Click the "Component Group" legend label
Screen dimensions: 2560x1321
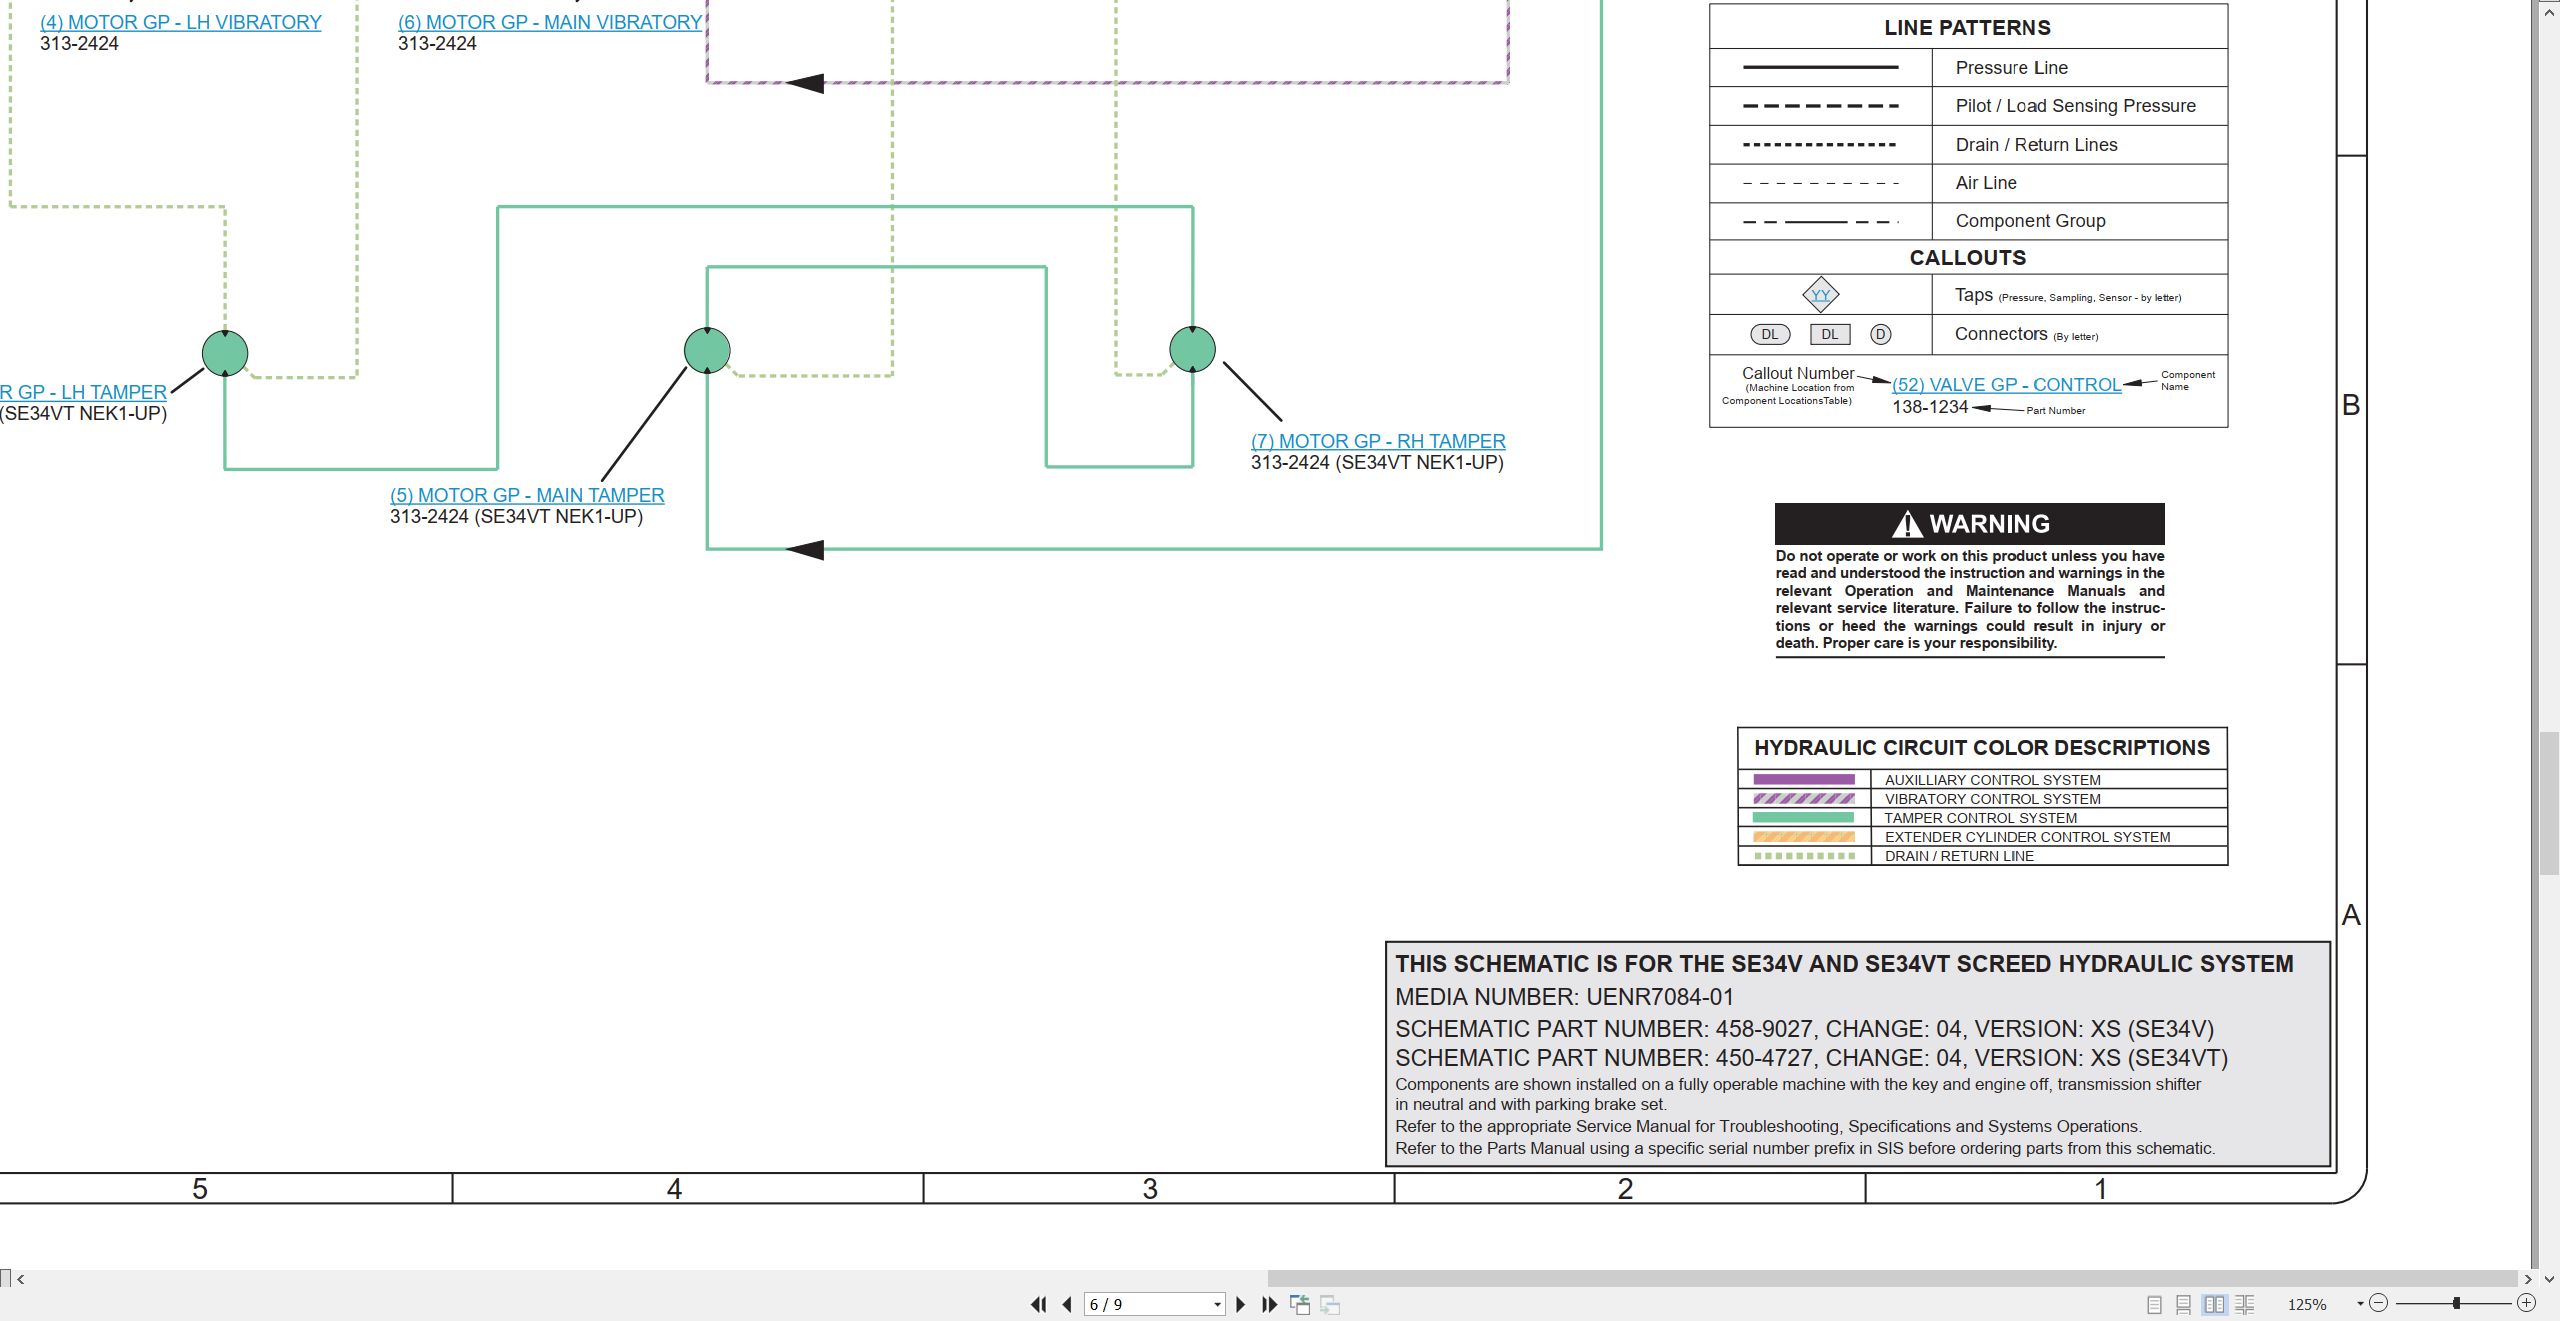2030,221
